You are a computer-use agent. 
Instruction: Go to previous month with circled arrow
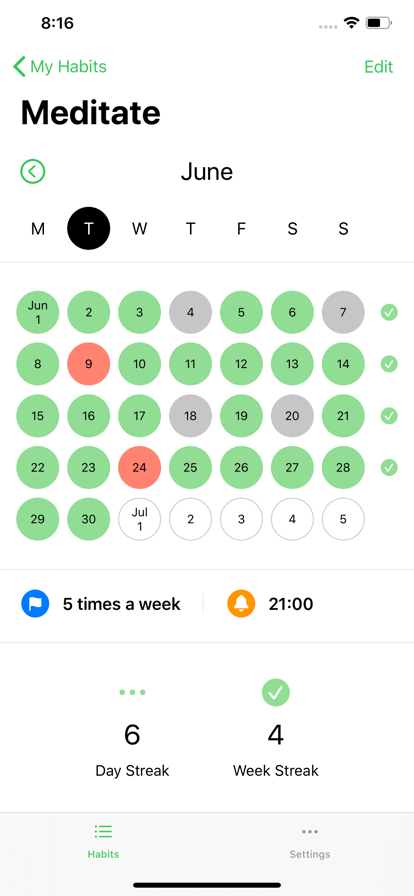pyautogui.click(x=33, y=171)
